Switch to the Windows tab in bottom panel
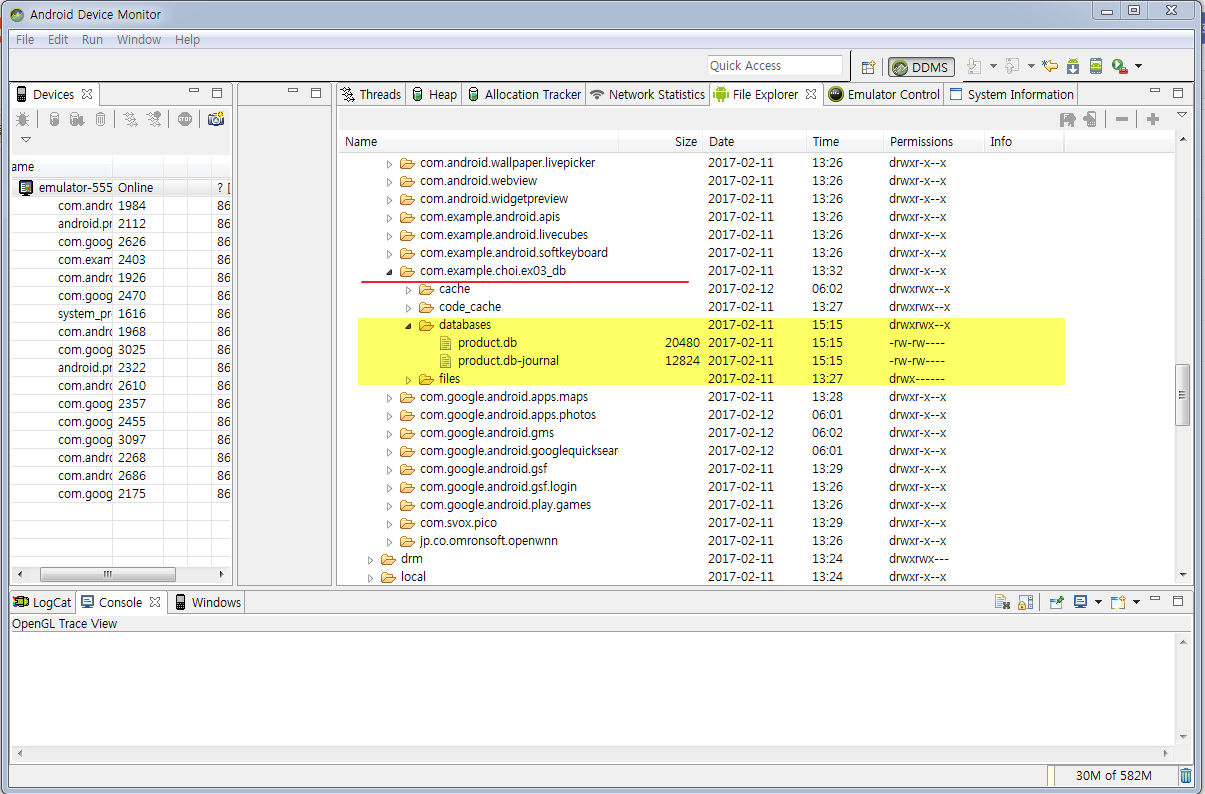This screenshot has height=794, width=1205. coord(207,602)
